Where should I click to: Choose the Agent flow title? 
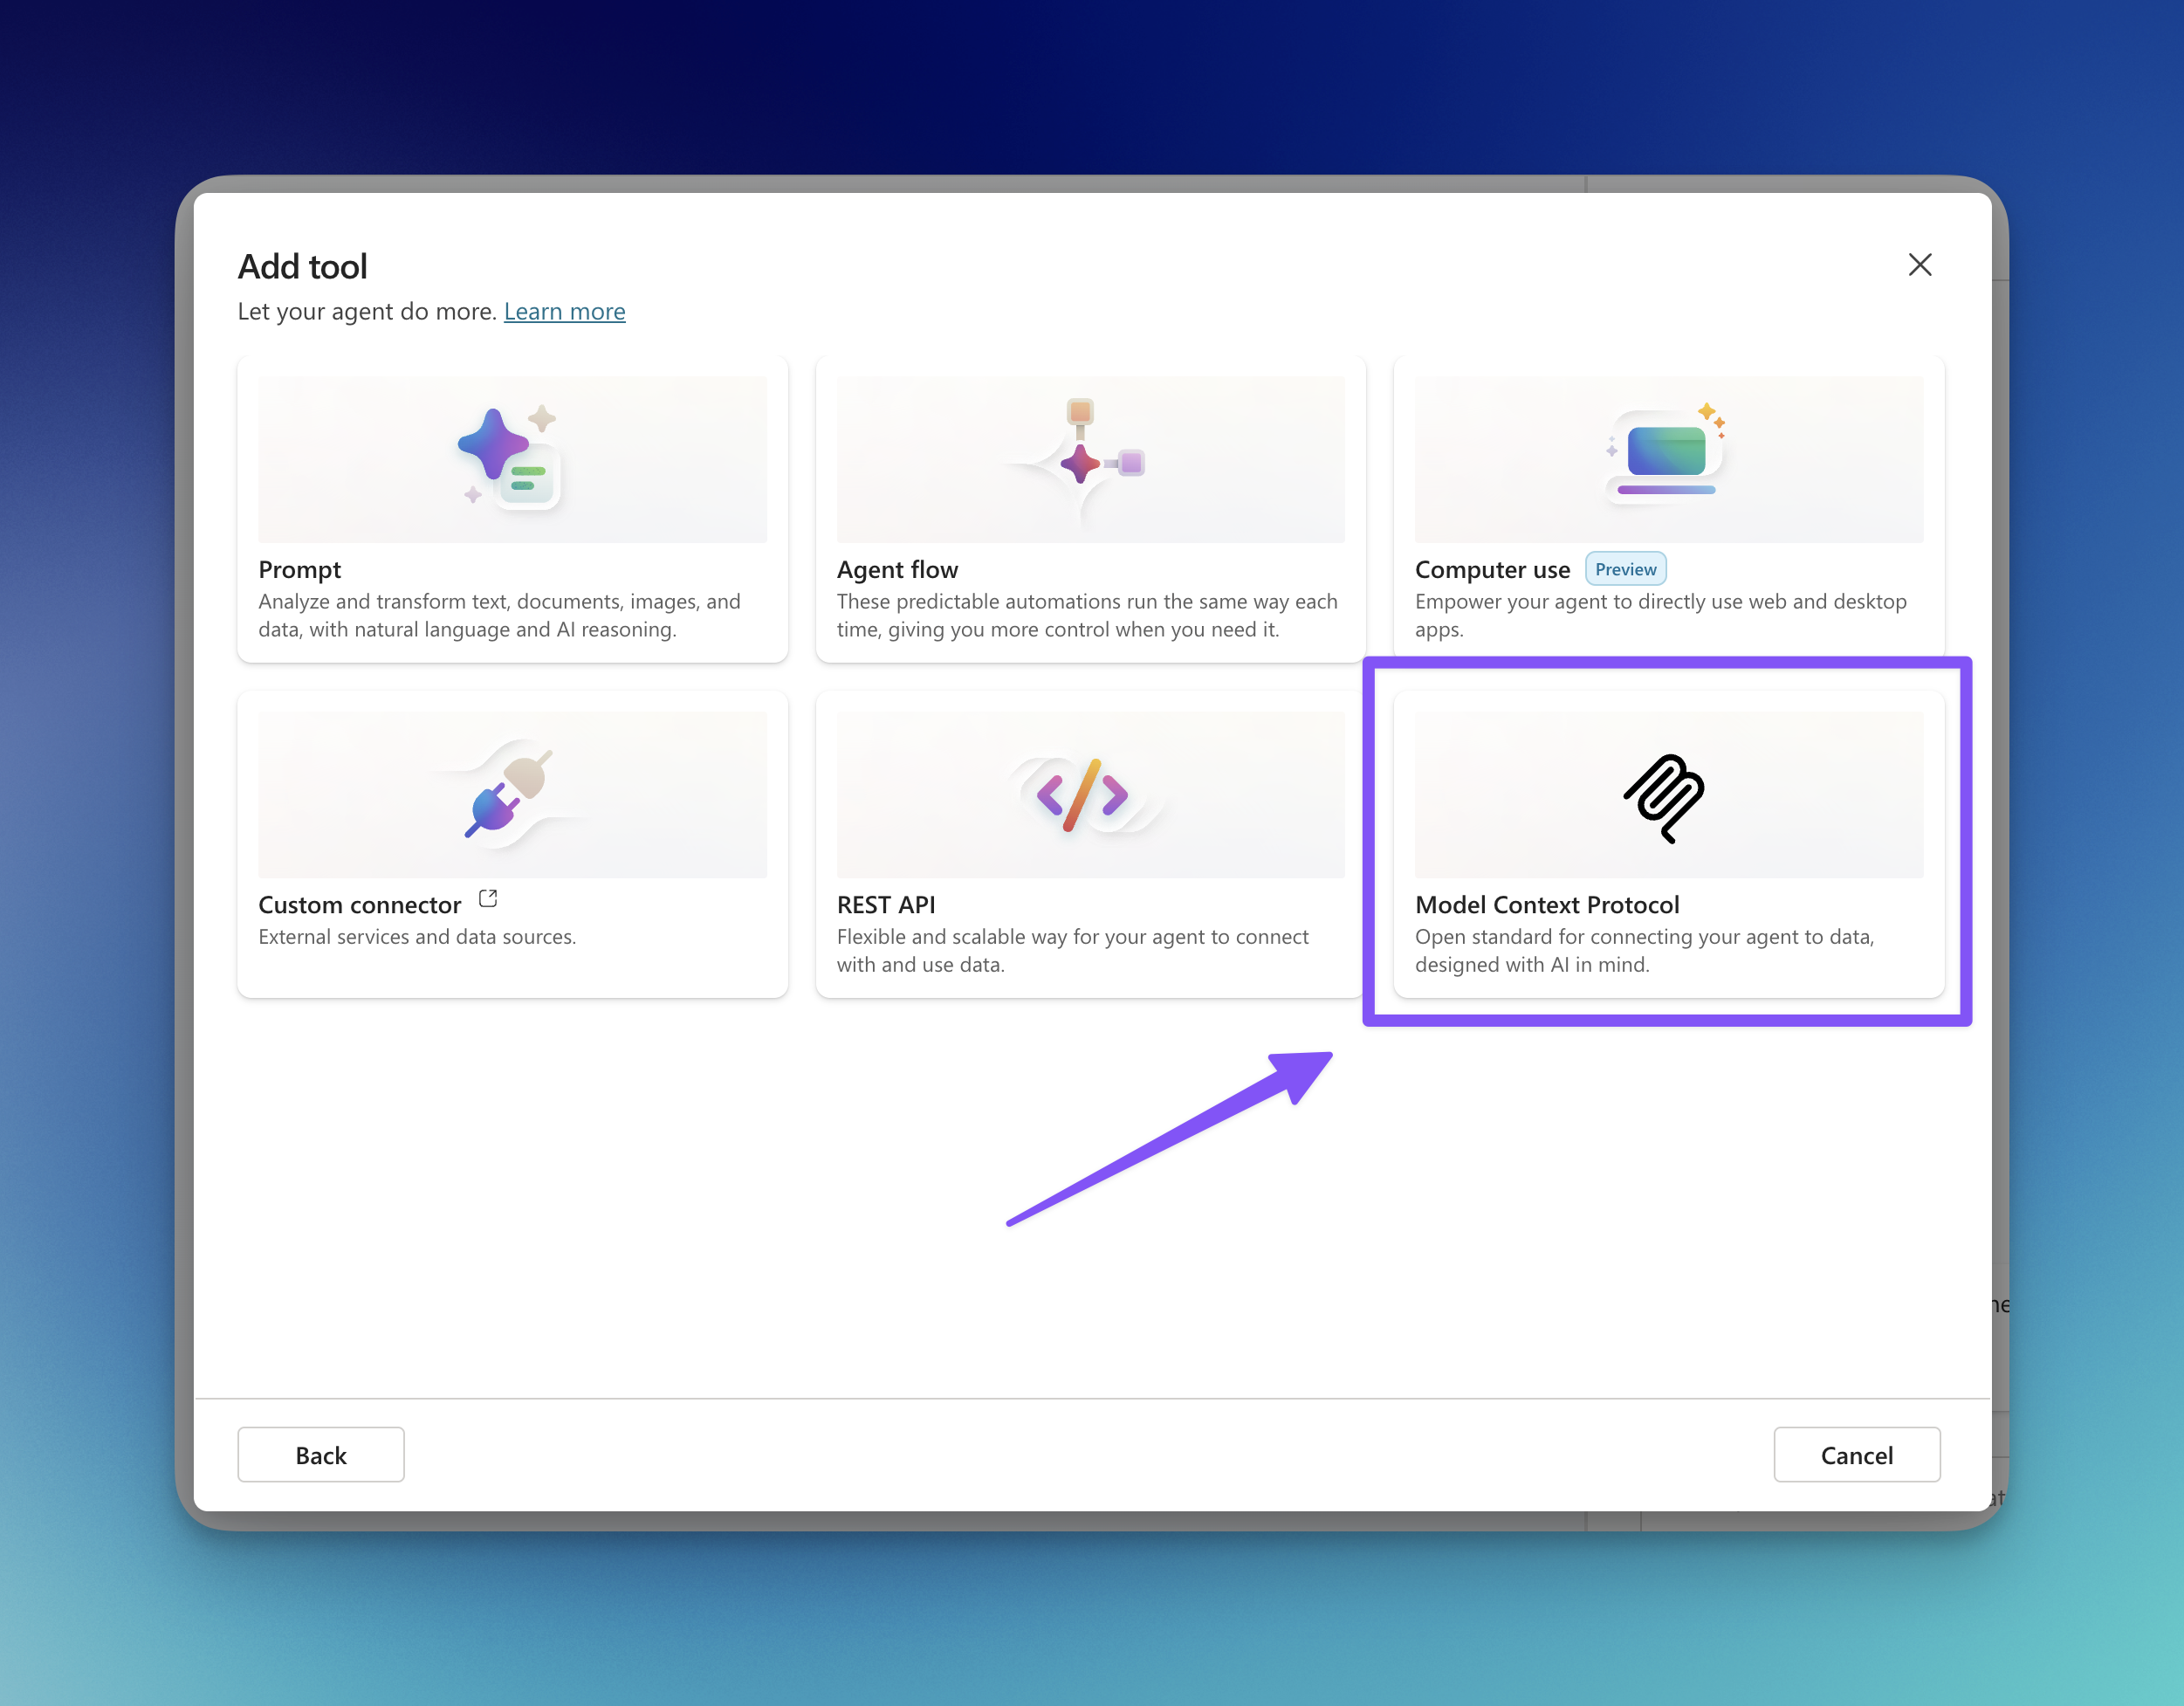click(x=897, y=570)
